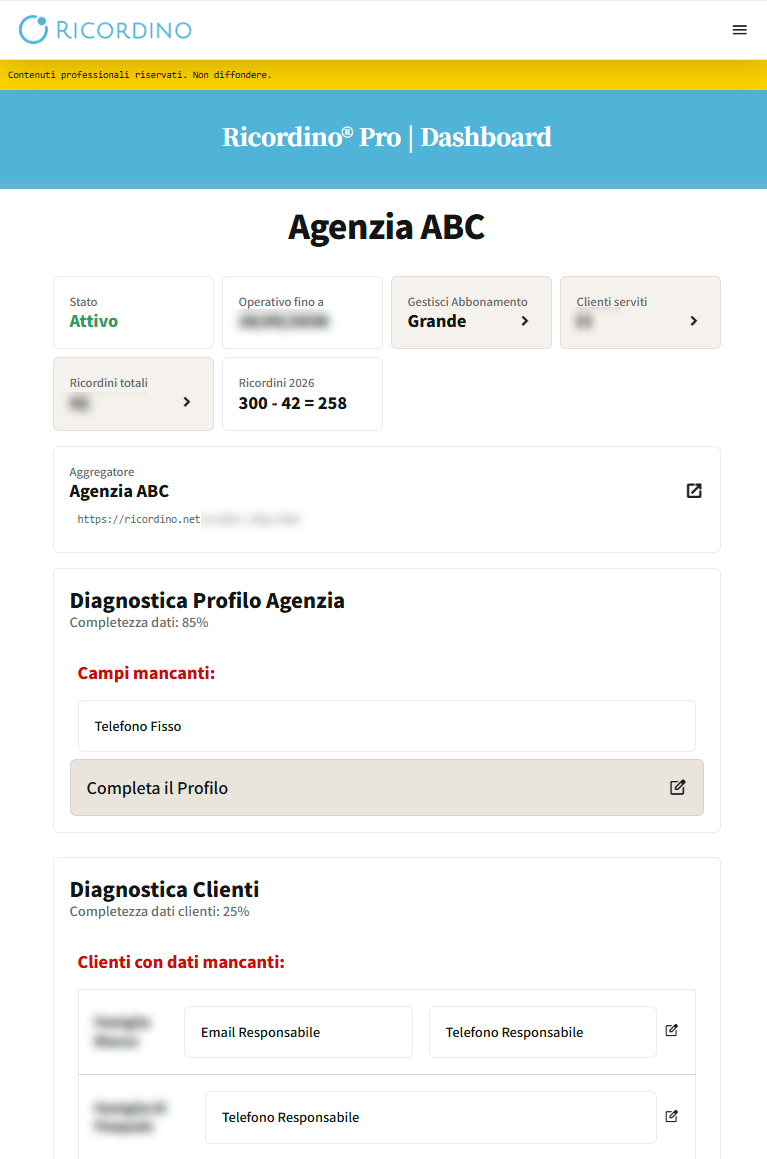This screenshot has height=1159, width=767.
Task: Click Ricordino Pro Dashboard header title
Action: [386, 137]
